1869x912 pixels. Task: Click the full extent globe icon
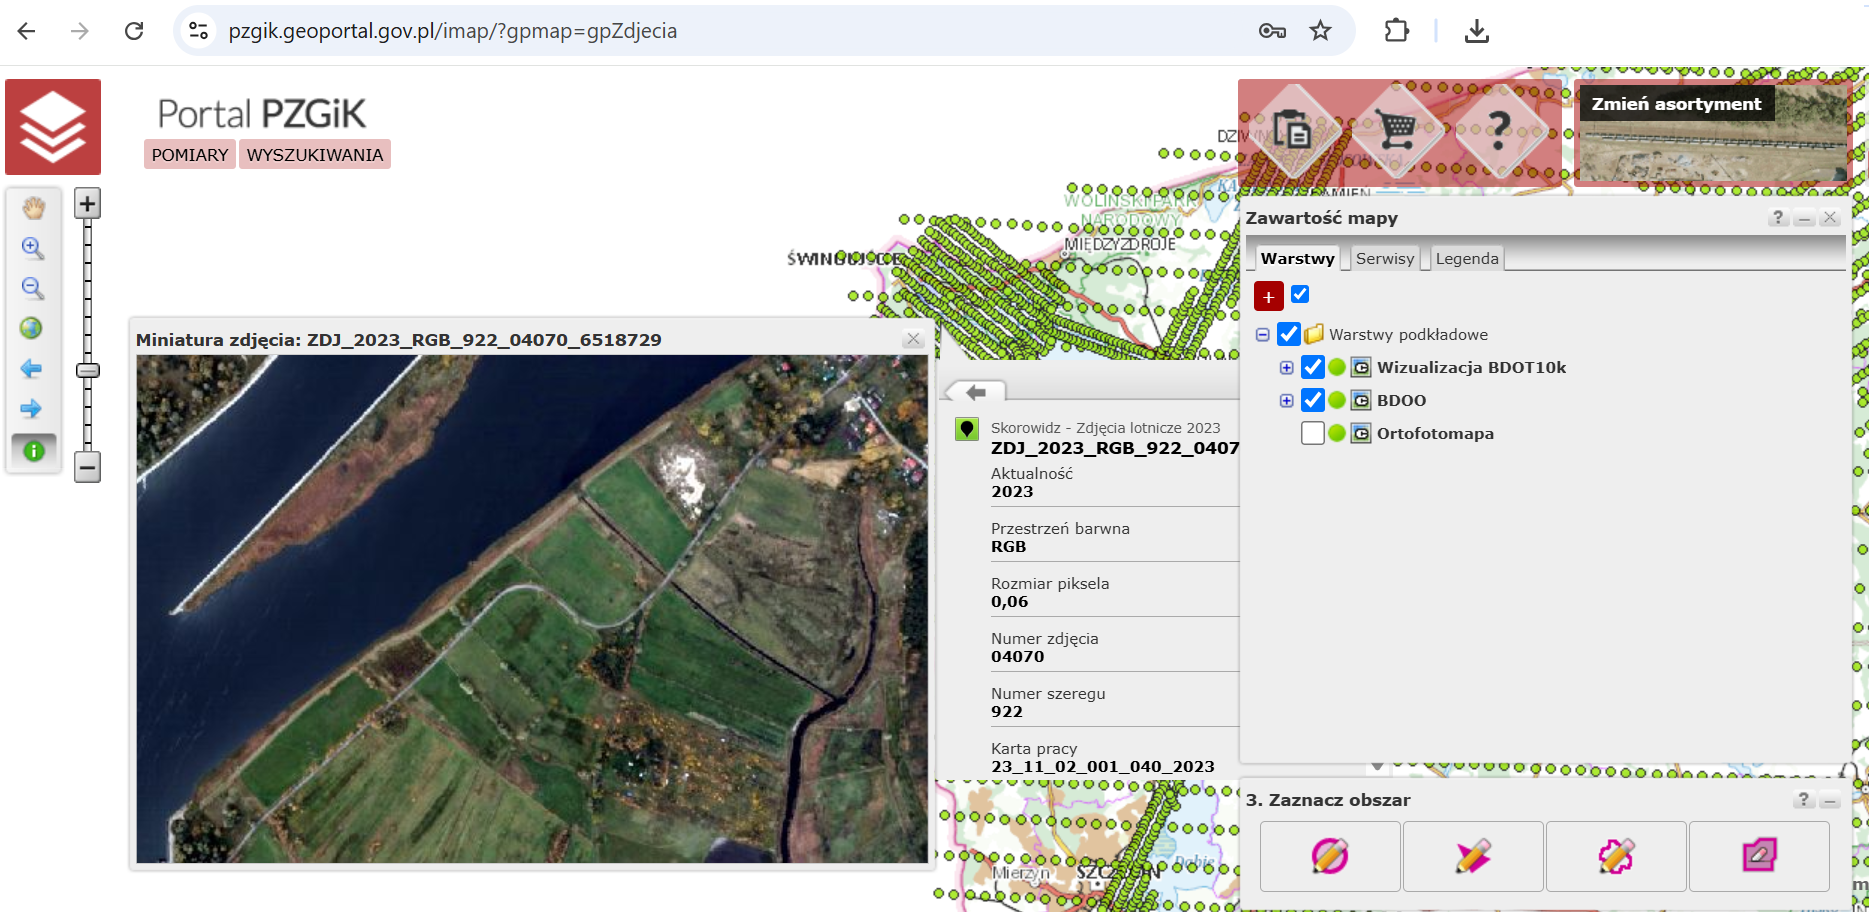tap(32, 328)
